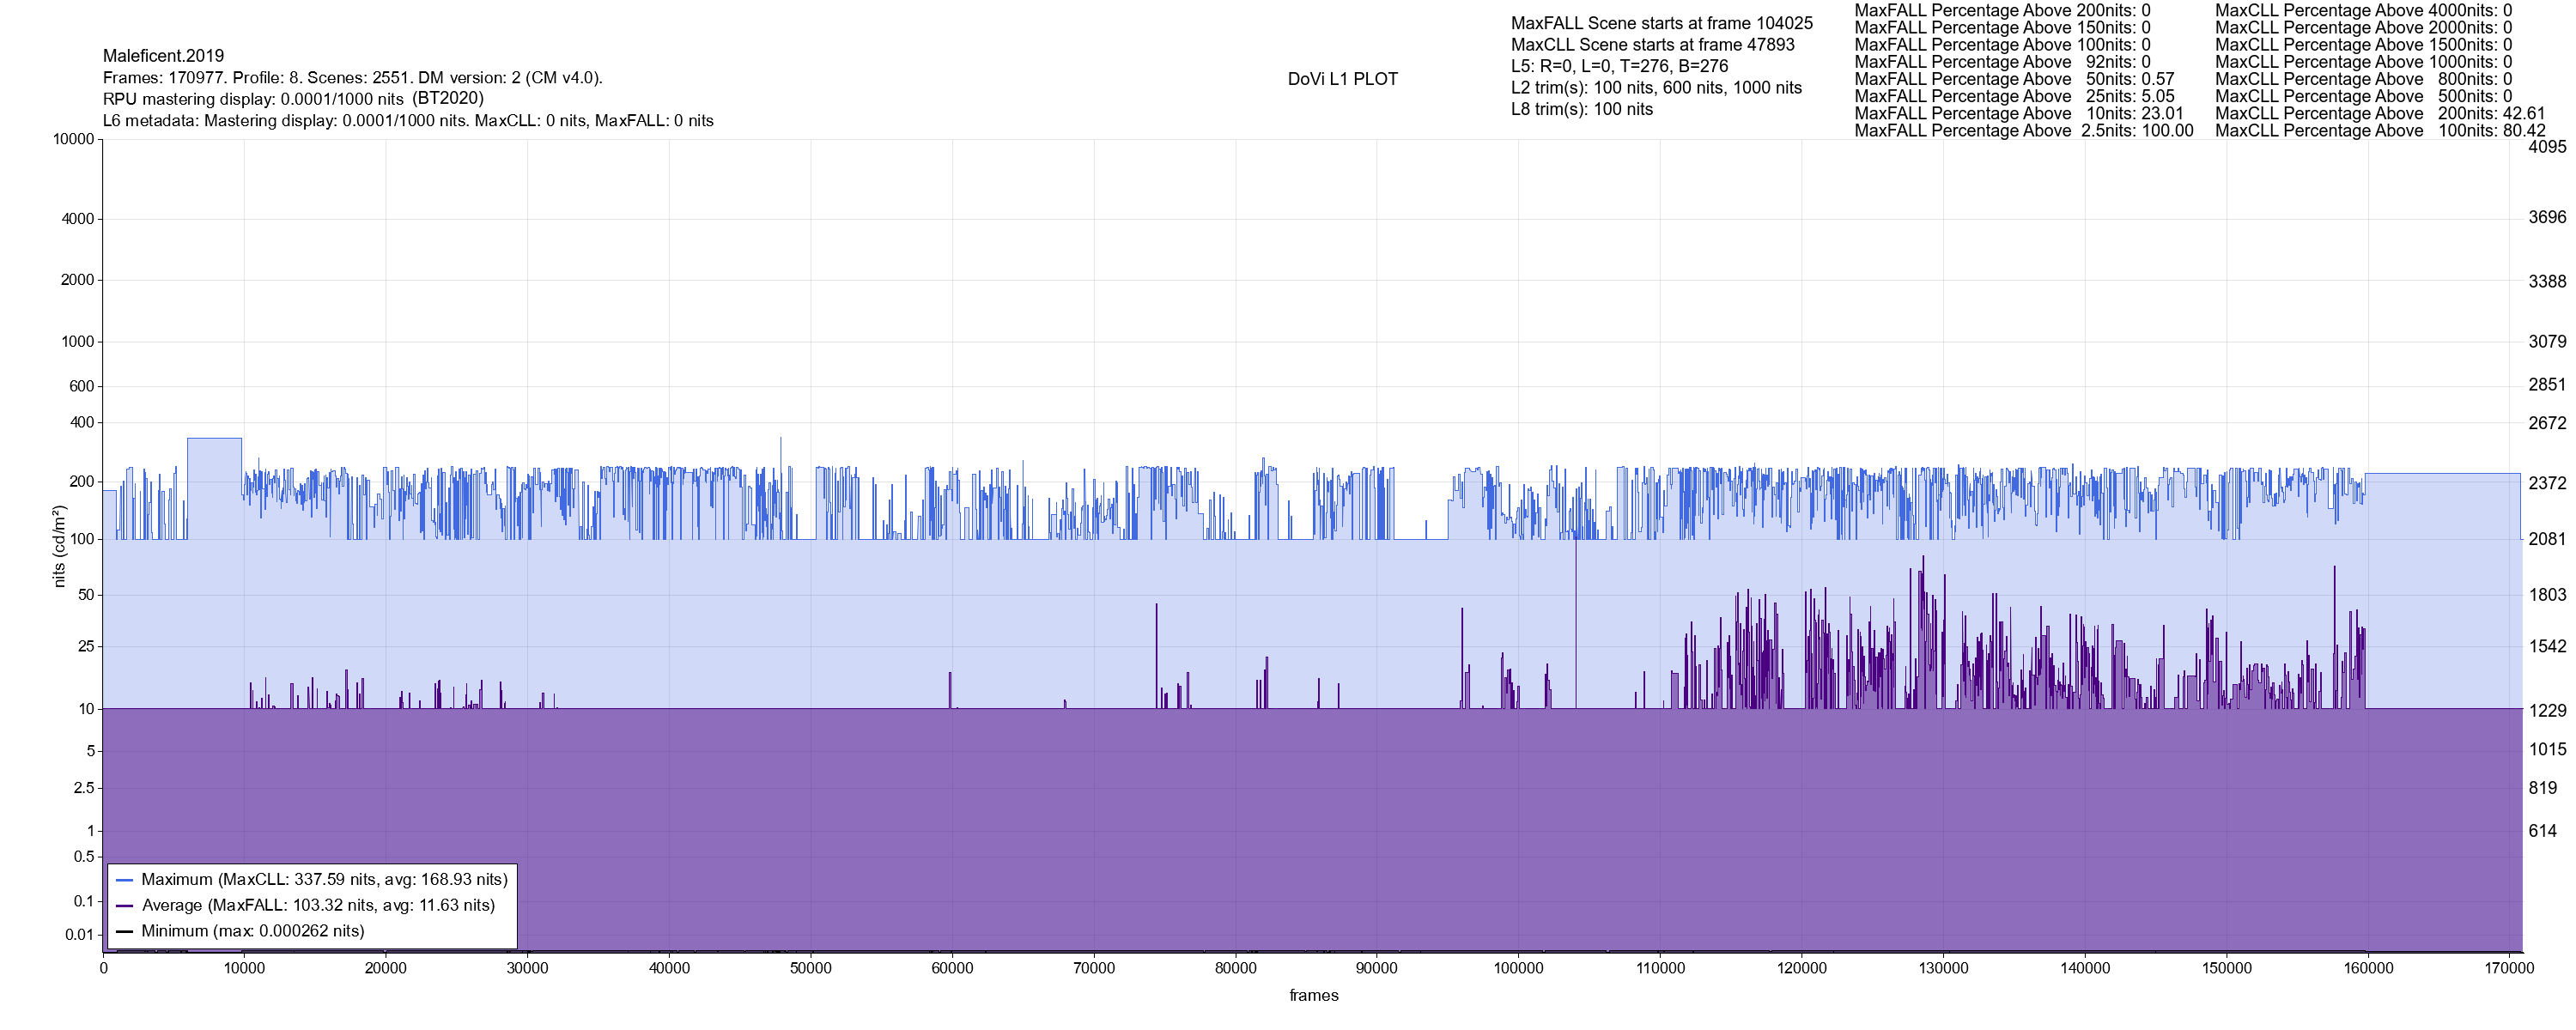2576x1030 pixels.
Task: Click the 'nits (cd/m²)' y-axis label
Action: point(59,546)
